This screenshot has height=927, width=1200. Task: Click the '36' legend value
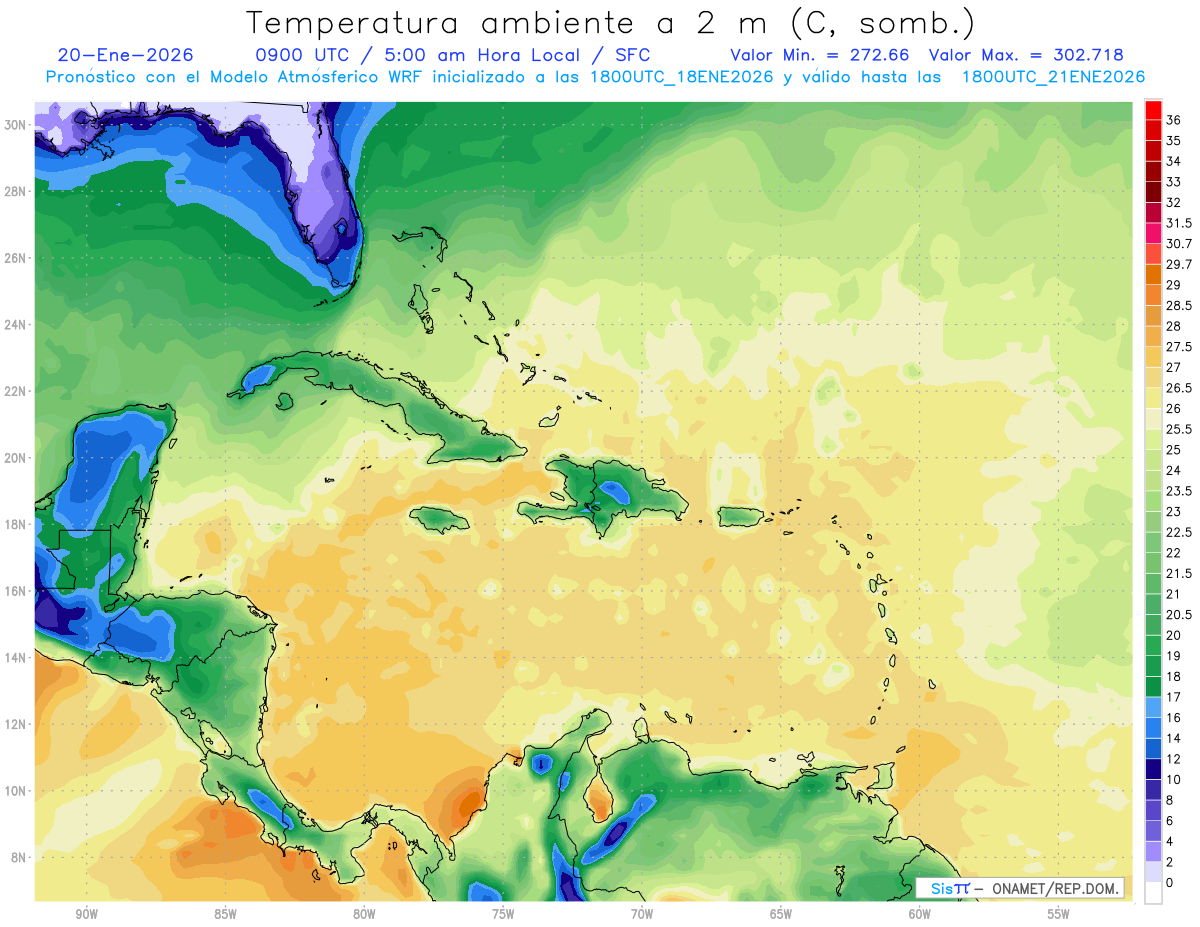[x=1174, y=120]
